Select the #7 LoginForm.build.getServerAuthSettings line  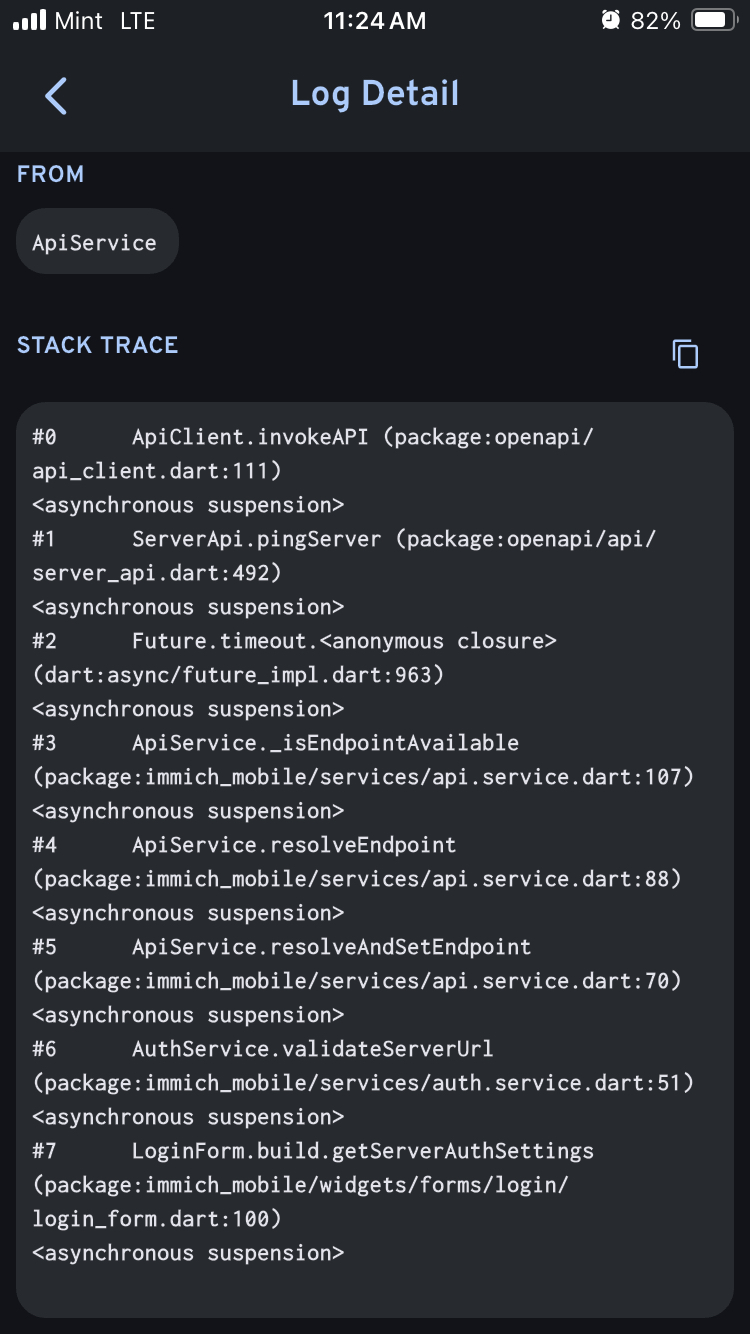click(362, 1151)
